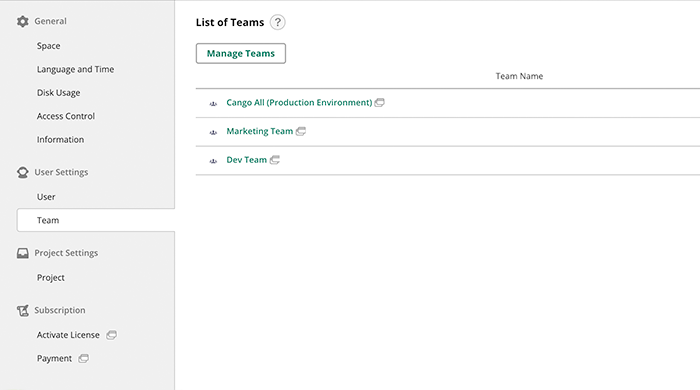Viewport: 700px width, 390px height.
Task: Open help icon next to List of Teams
Action: coord(277,22)
